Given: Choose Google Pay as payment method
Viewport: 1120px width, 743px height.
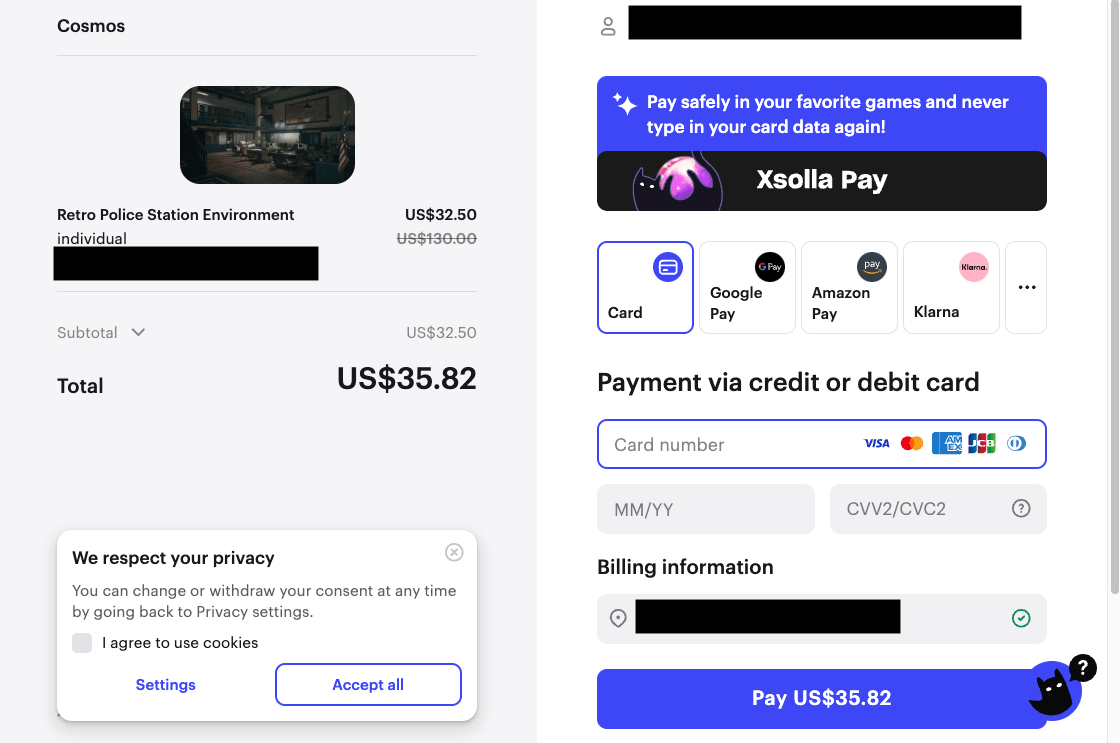Looking at the screenshot, I should 747,287.
